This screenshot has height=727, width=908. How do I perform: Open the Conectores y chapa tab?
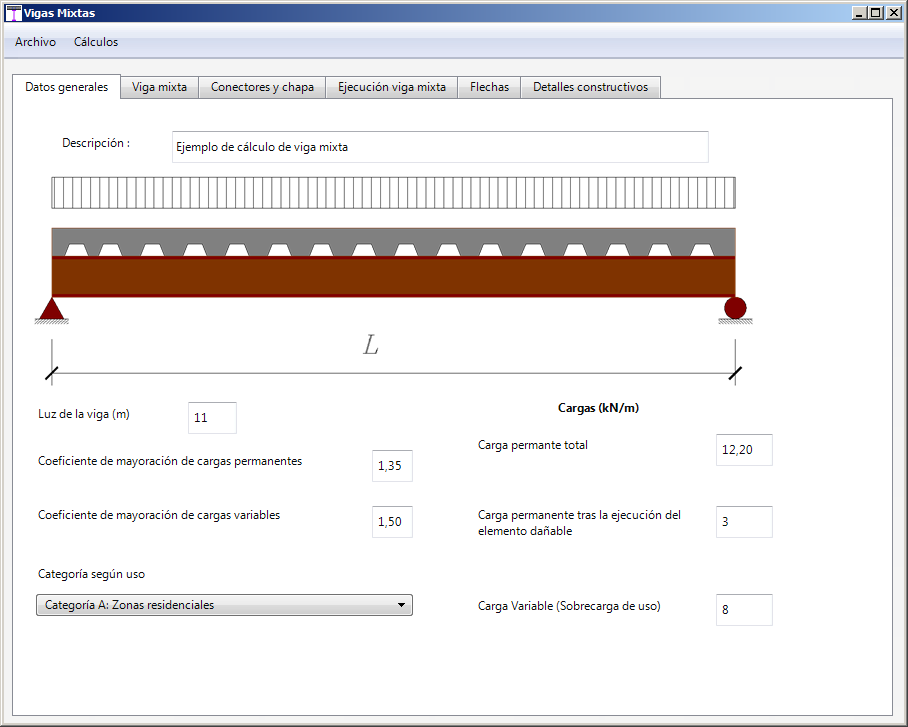coord(262,87)
